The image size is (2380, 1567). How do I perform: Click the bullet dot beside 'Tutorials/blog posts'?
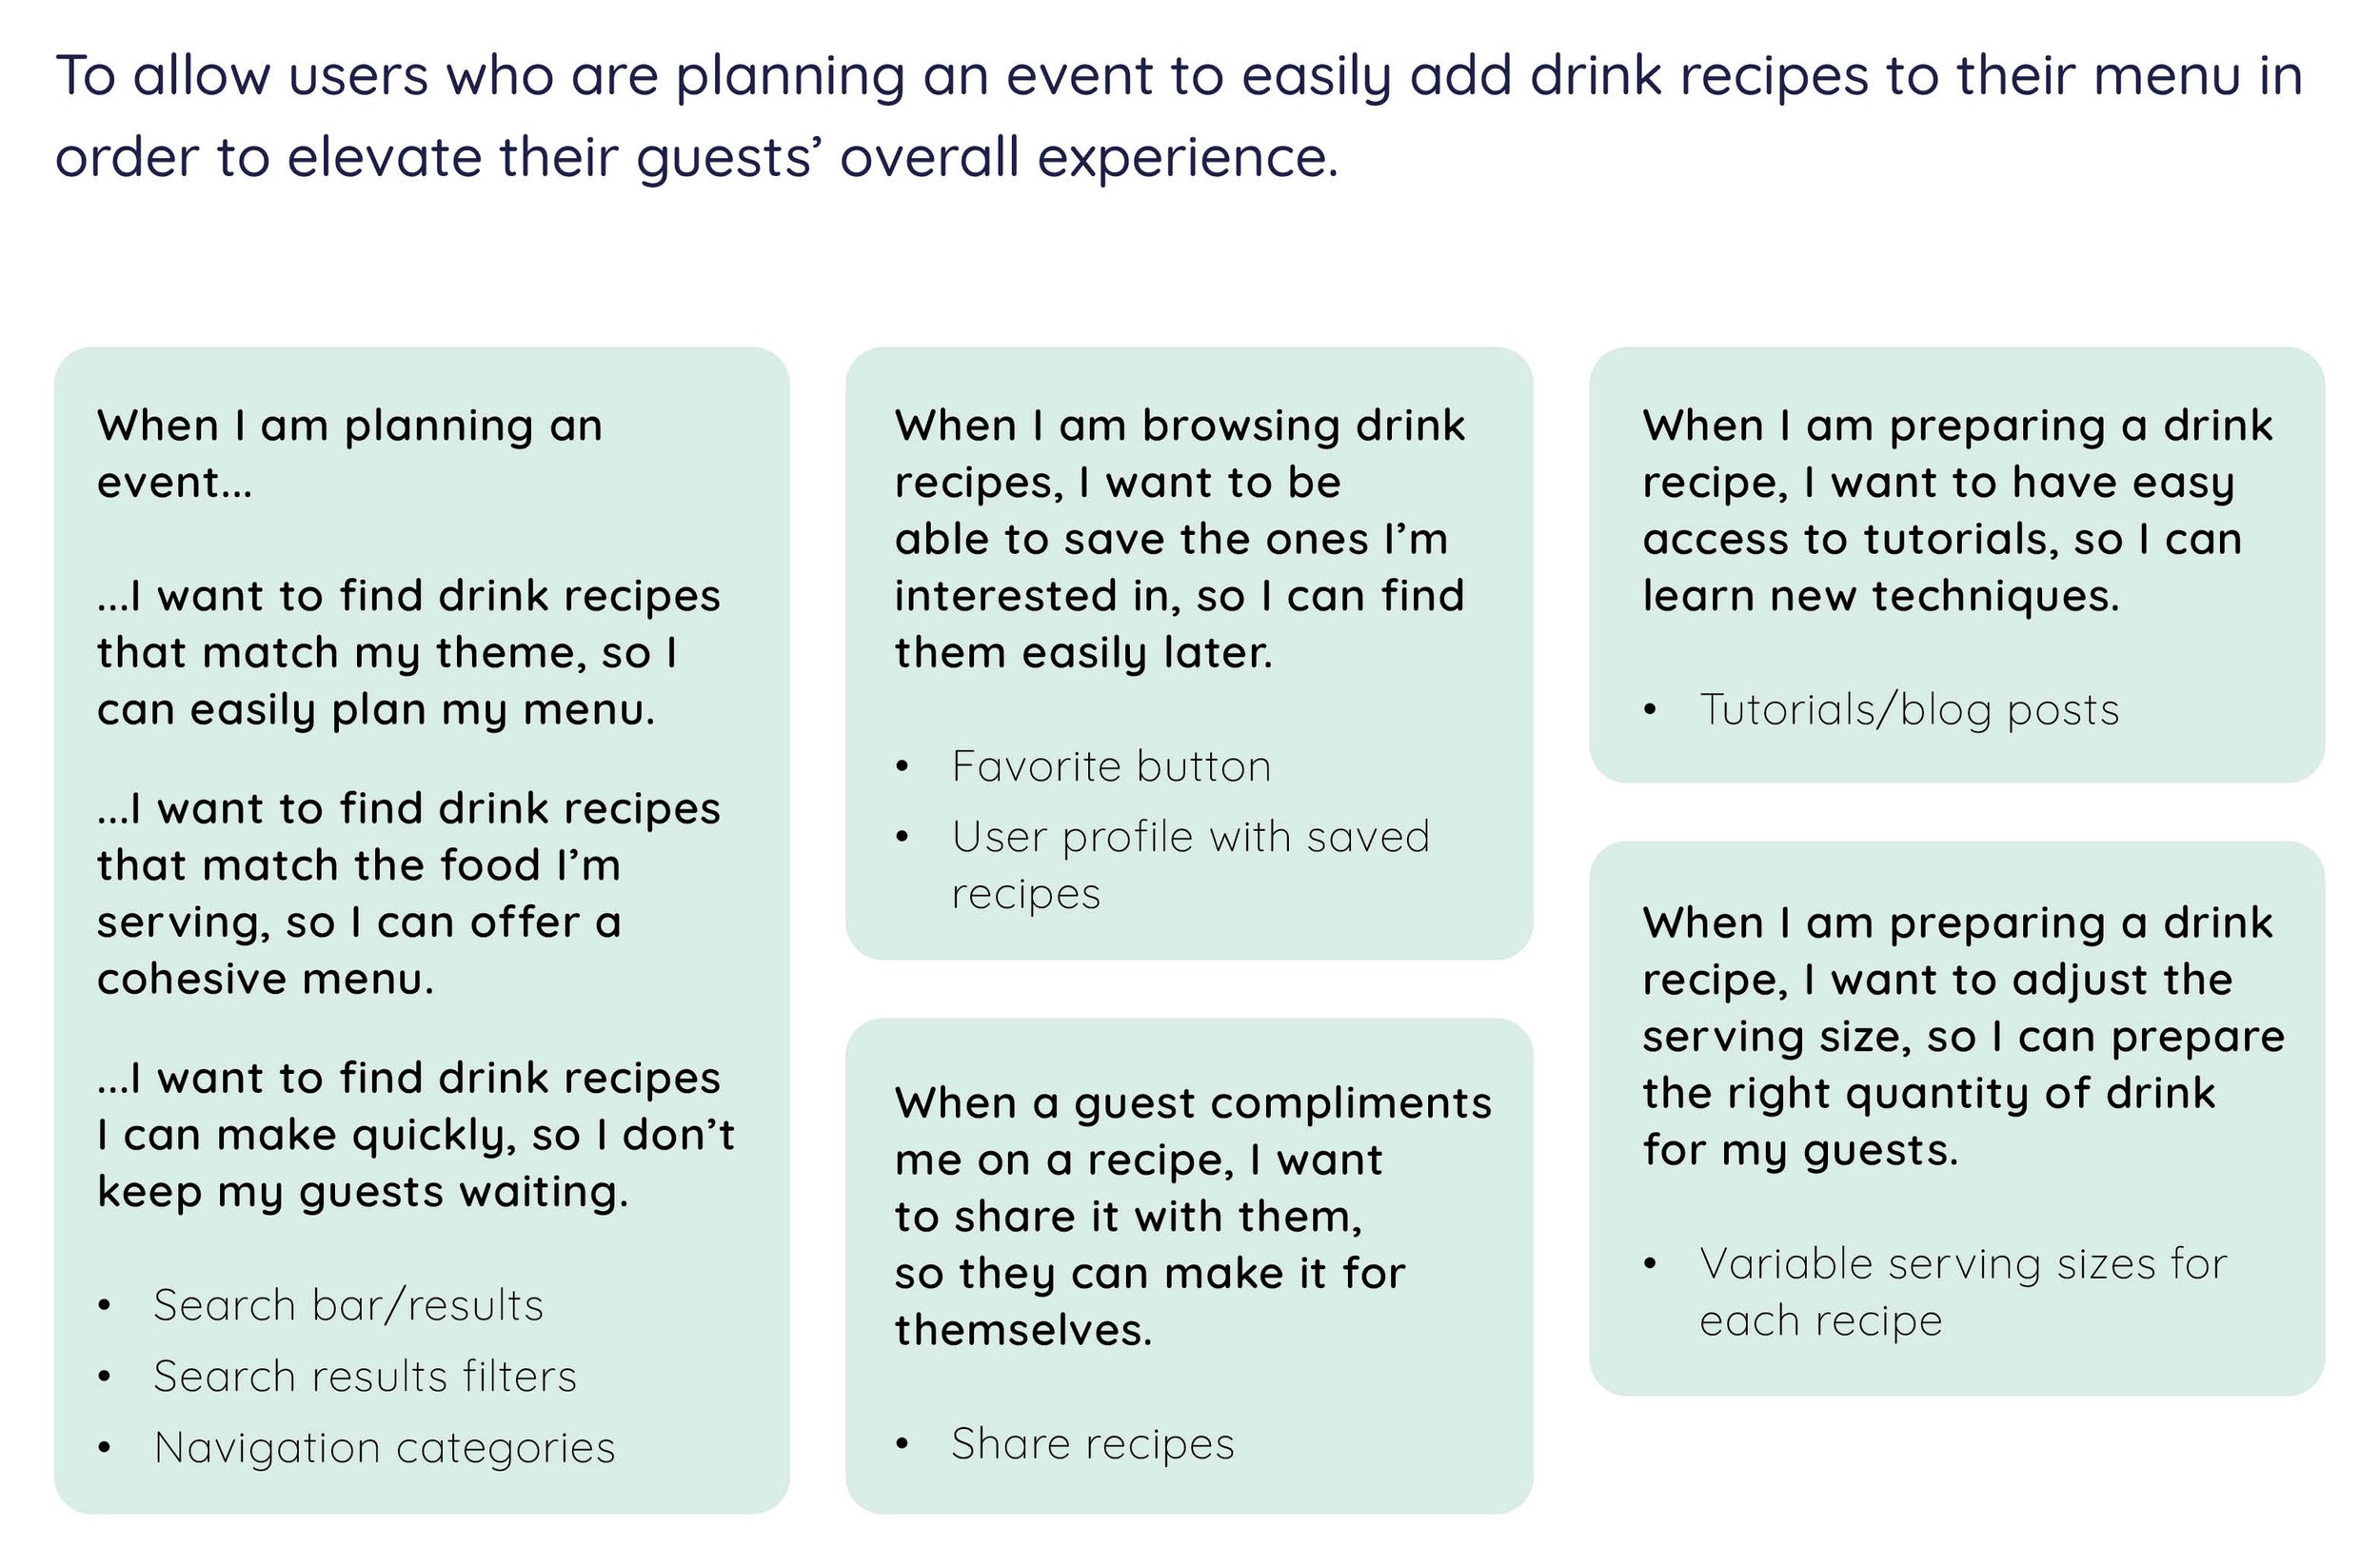point(1650,710)
